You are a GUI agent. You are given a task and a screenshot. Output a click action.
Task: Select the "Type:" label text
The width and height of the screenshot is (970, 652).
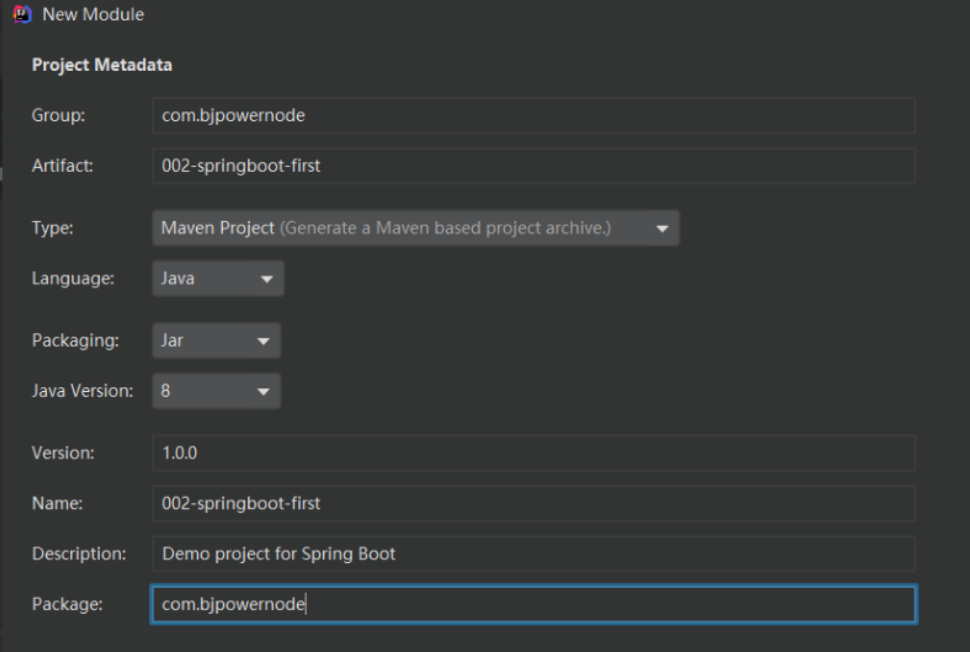[51, 228]
